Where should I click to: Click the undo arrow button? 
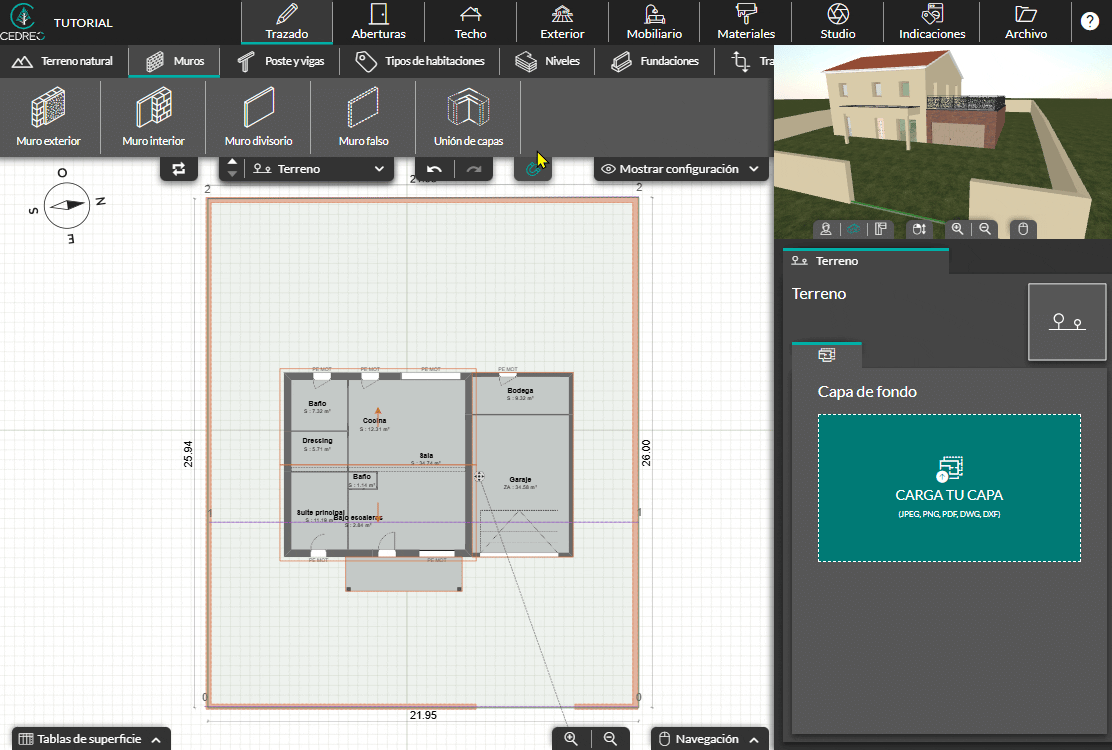[x=435, y=169]
